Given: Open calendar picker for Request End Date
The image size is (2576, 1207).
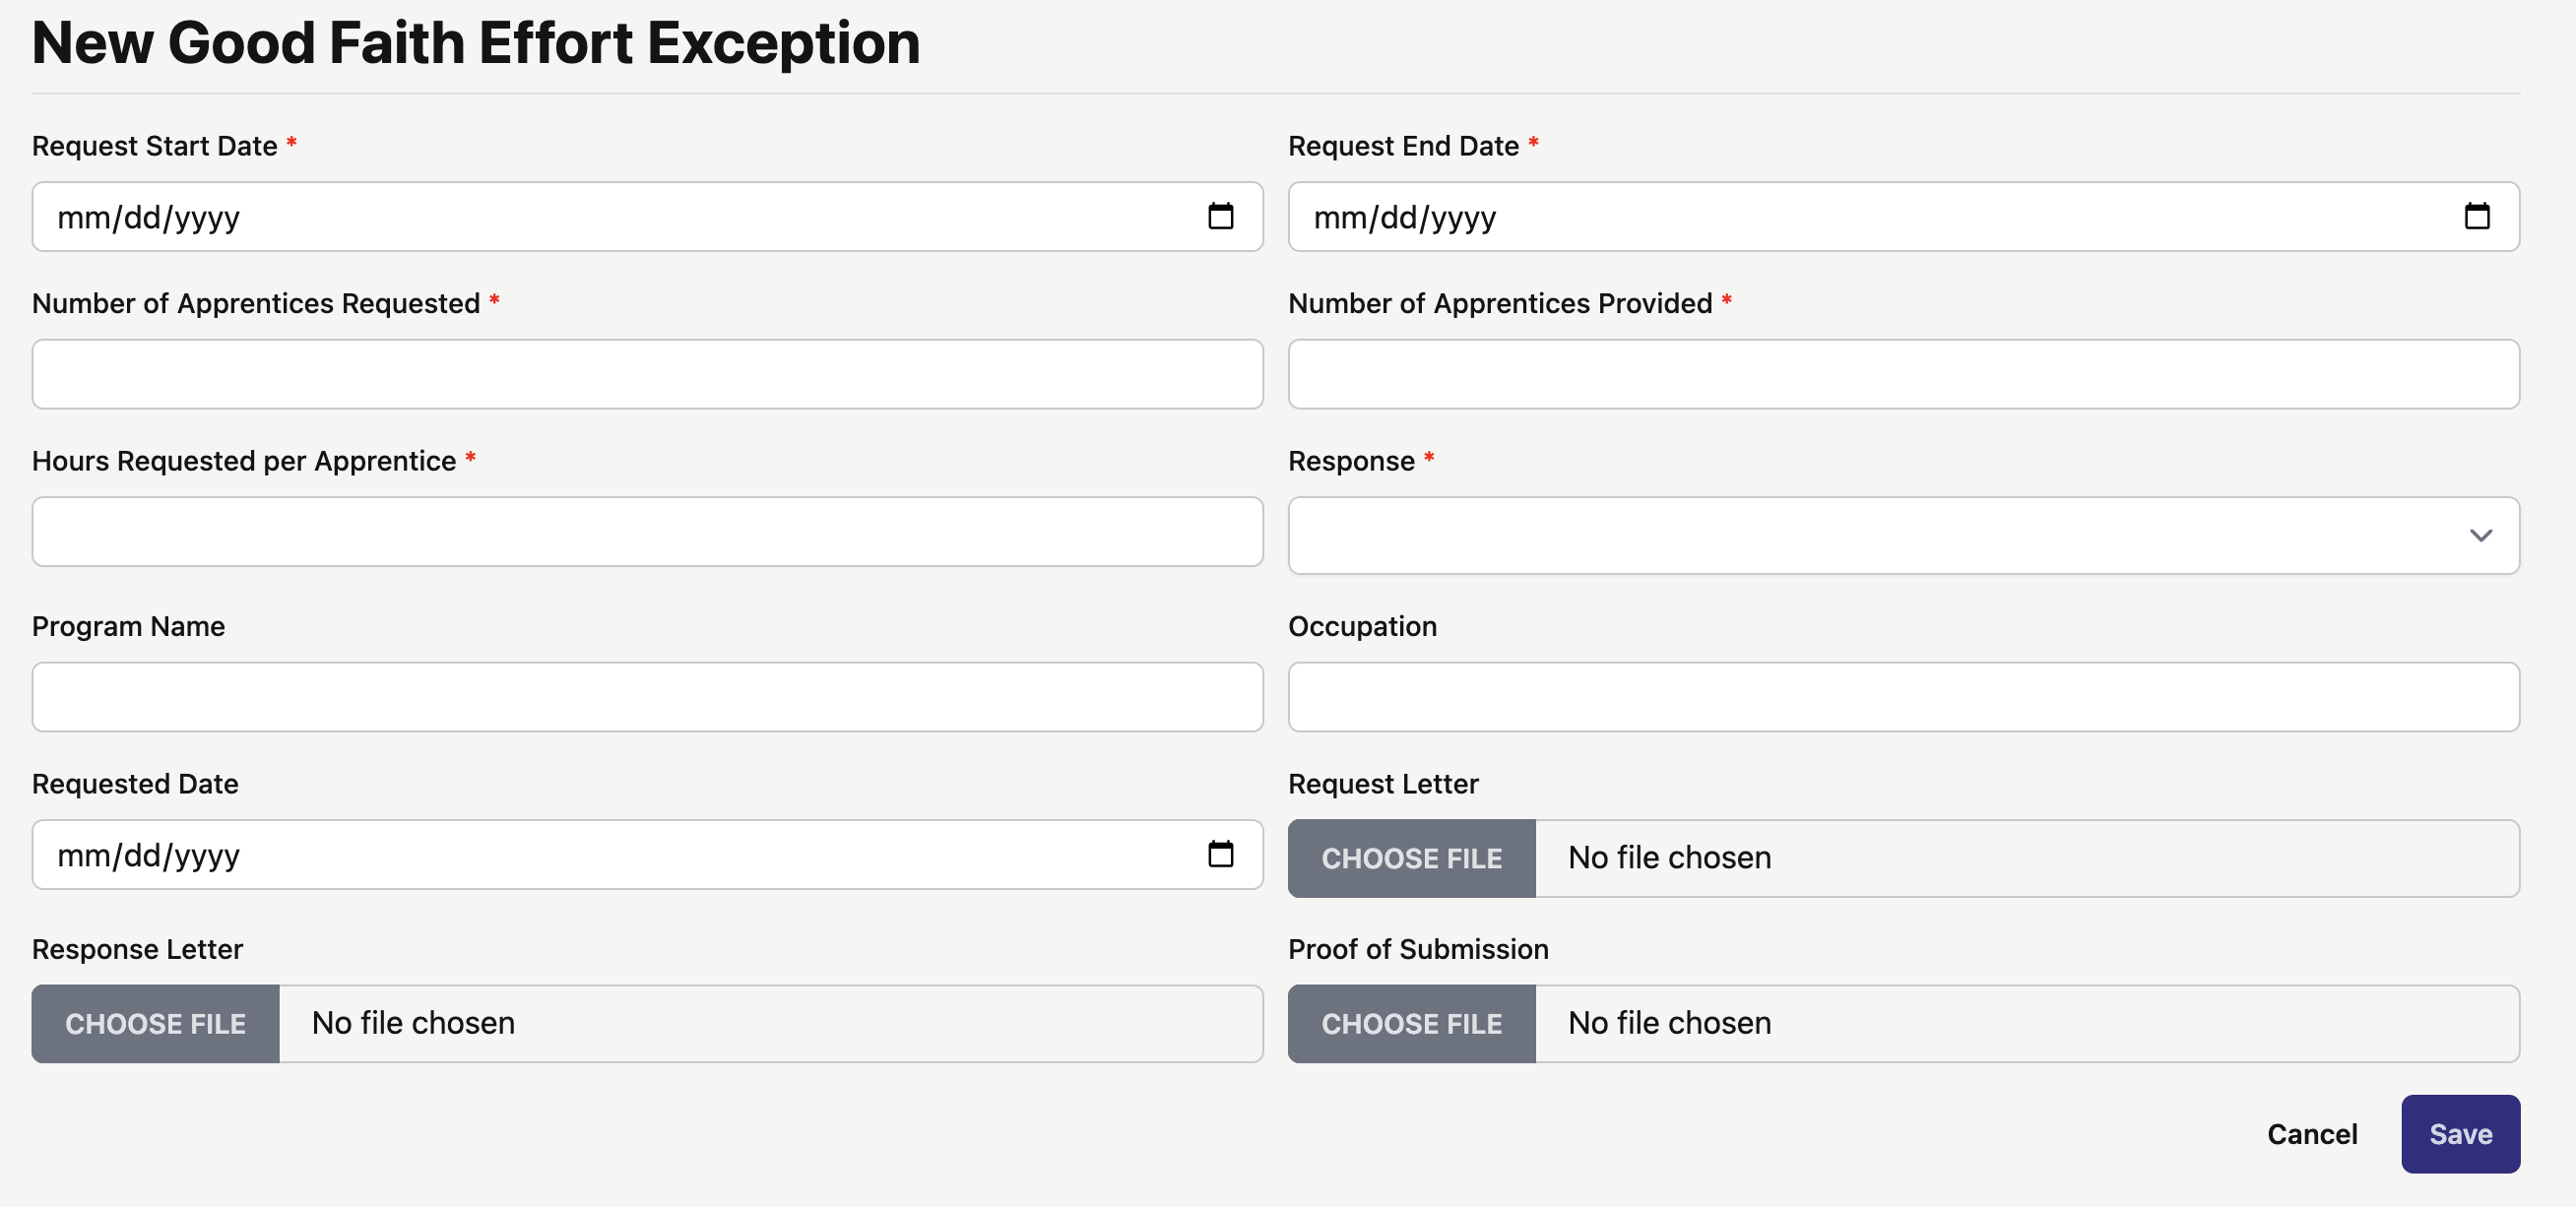Looking at the screenshot, I should point(2476,216).
